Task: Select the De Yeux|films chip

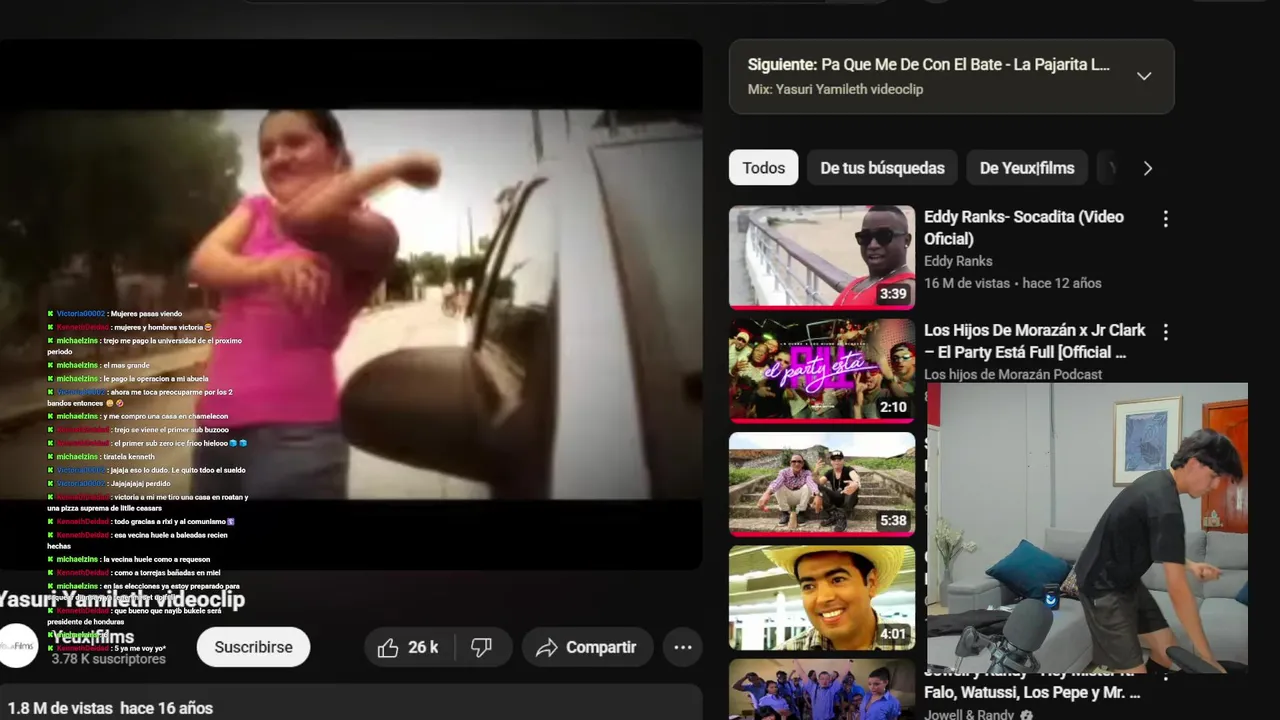Action: 1027,168
